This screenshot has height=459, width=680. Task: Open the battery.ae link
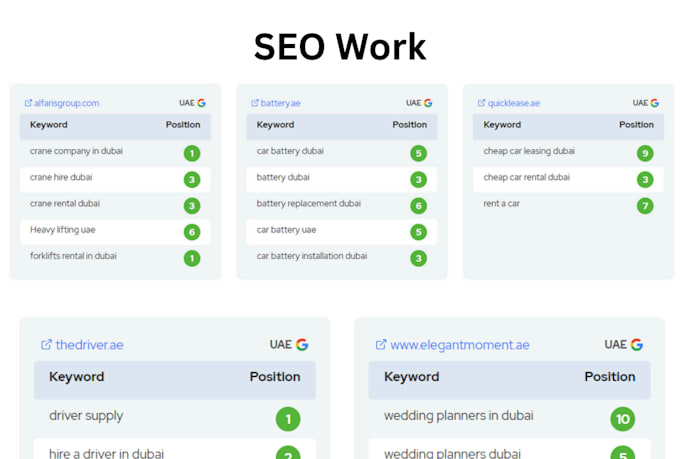280,103
